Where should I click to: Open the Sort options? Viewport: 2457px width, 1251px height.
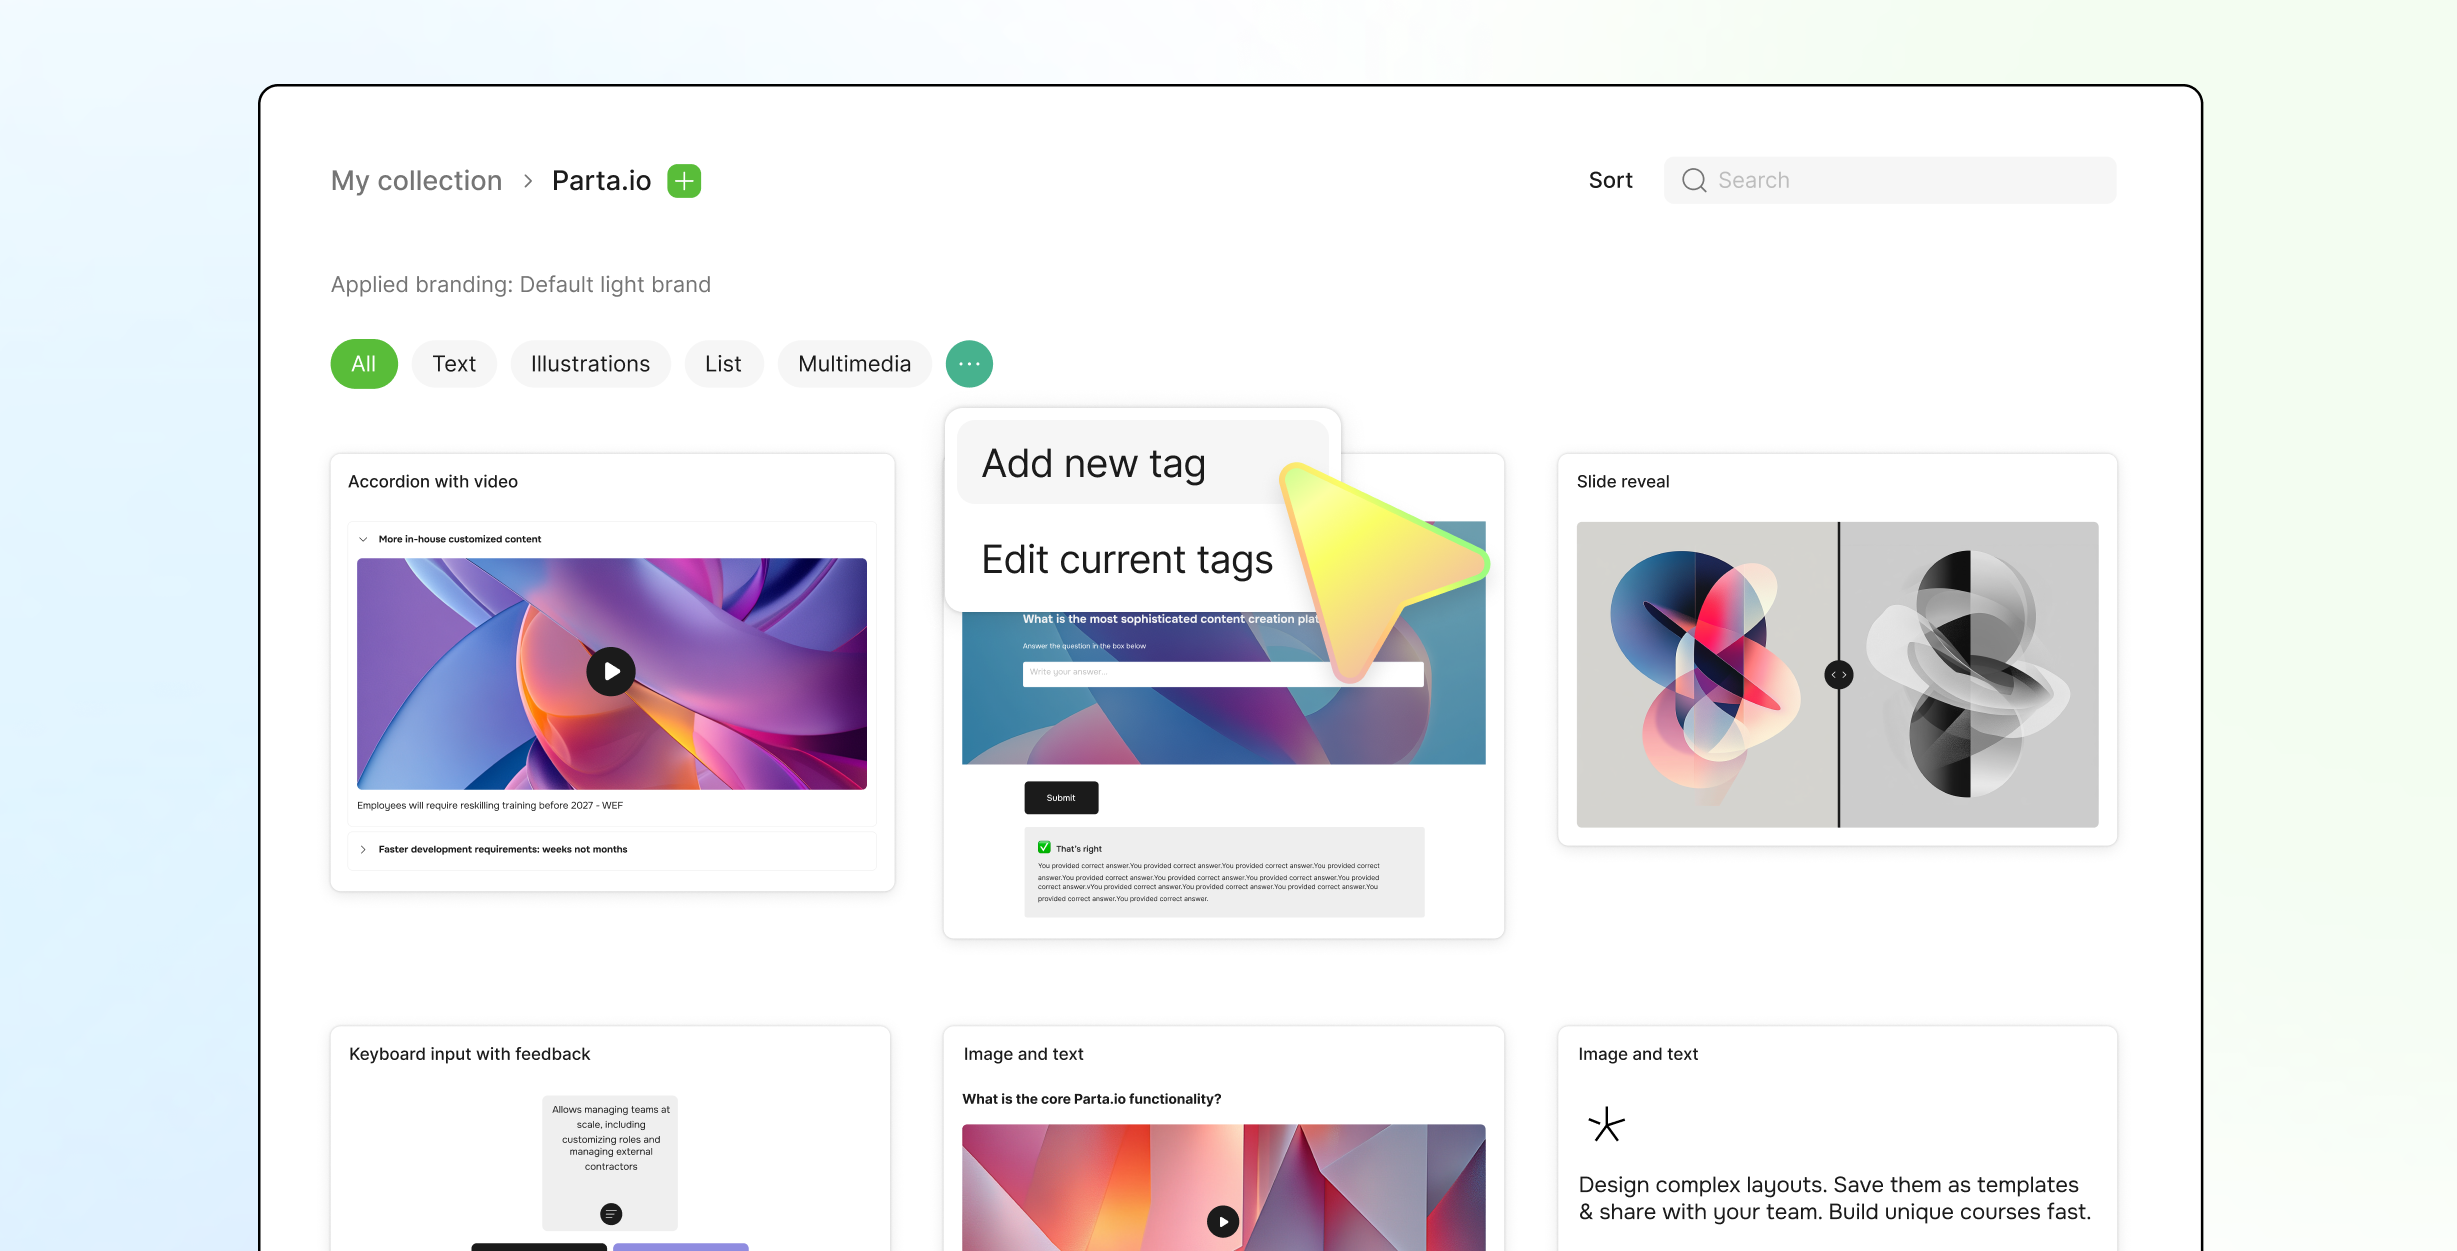pyautogui.click(x=1610, y=180)
